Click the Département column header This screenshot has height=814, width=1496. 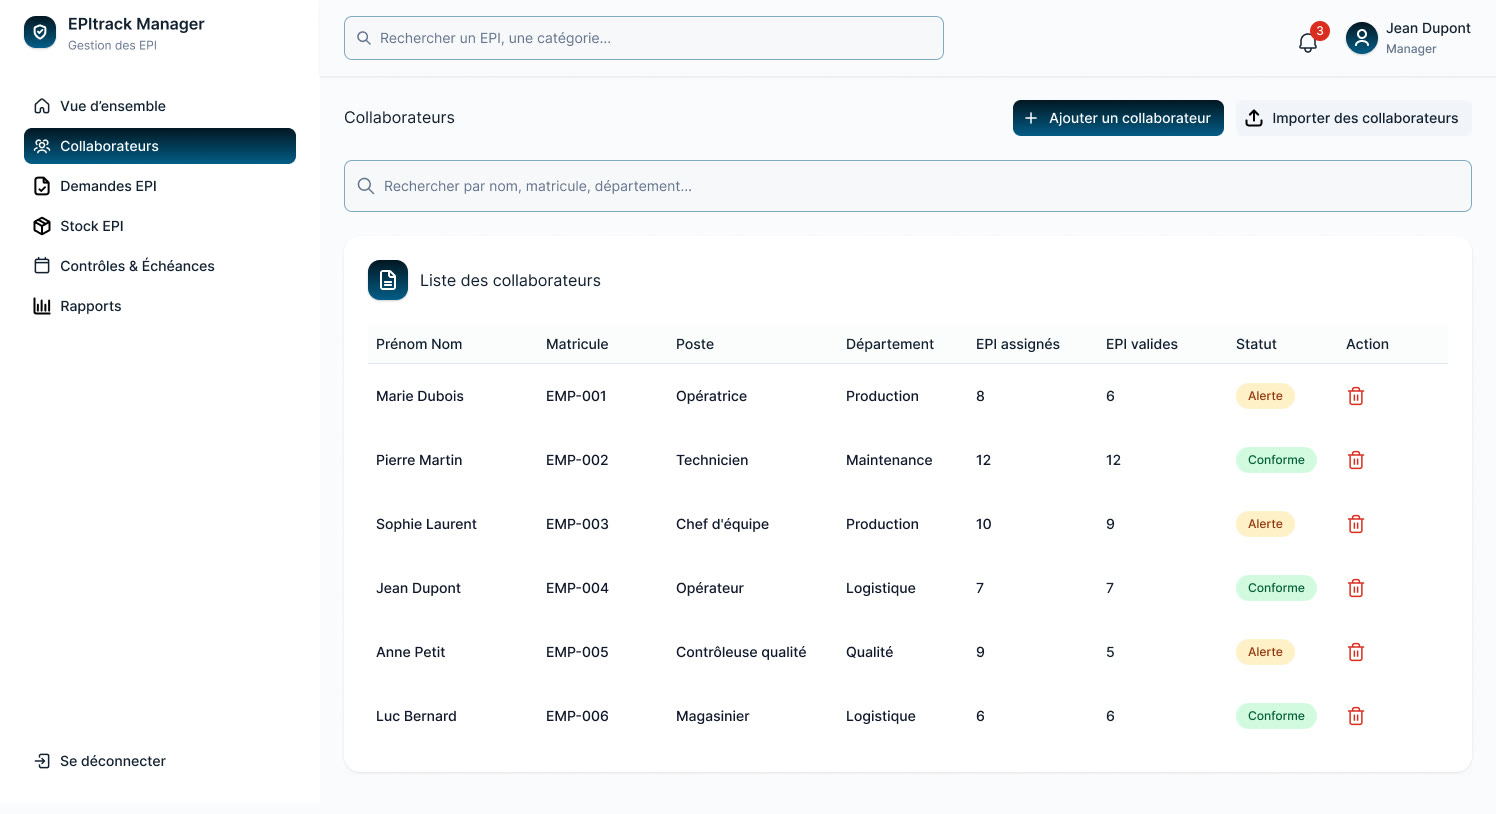[x=890, y=344]
